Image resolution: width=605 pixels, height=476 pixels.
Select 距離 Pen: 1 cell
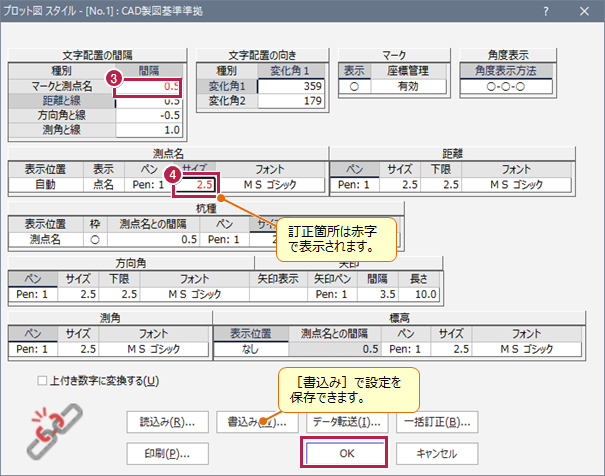pyautogui.click(x=354, y=185)
